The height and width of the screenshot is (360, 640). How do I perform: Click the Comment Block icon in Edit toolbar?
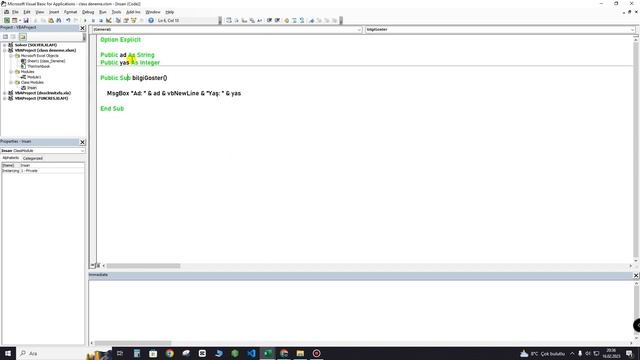point(294,20)
